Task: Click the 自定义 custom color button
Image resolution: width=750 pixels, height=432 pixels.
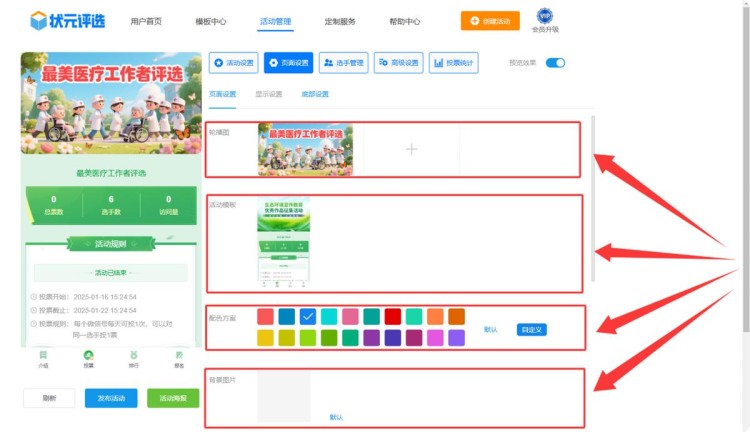Action: coord(532,329)
